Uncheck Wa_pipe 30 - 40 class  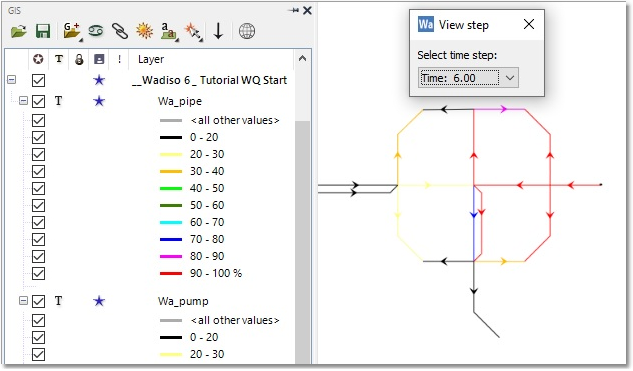coord(38,171)
